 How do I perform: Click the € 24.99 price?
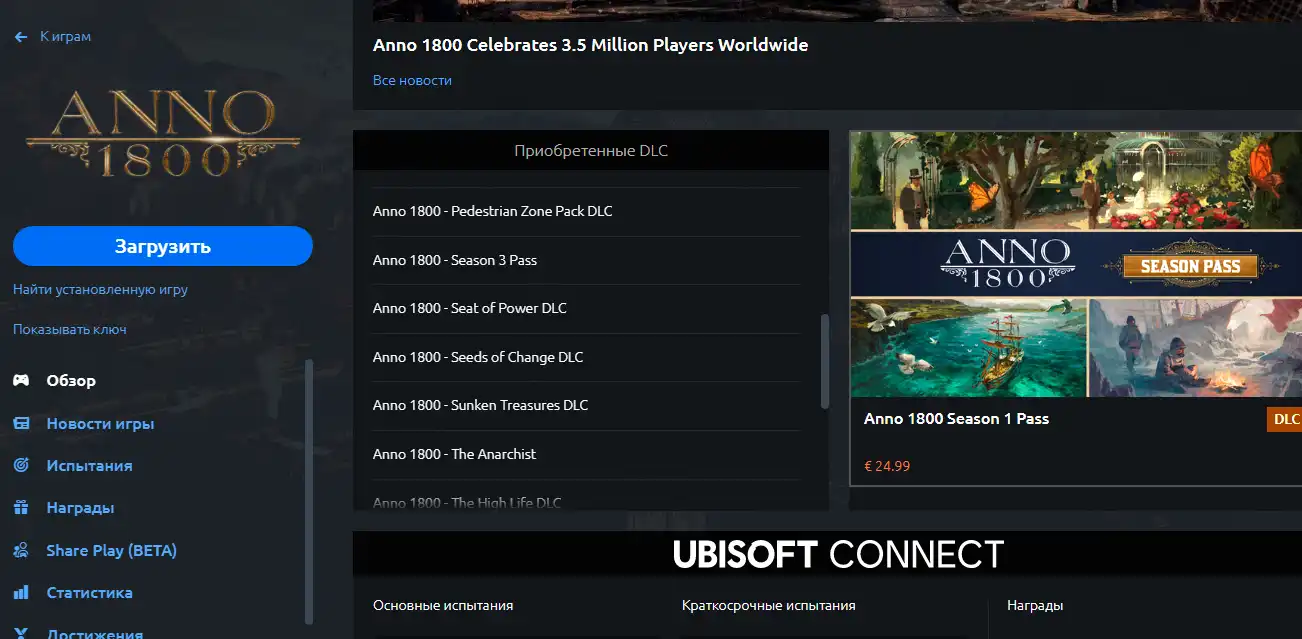point(887,466)
